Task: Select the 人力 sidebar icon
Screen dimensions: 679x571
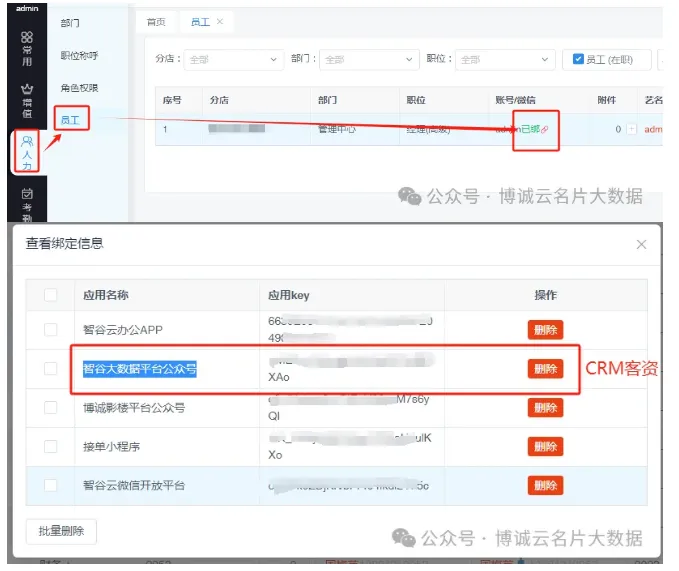Action: pyautogui.click(x=27, y=152)
